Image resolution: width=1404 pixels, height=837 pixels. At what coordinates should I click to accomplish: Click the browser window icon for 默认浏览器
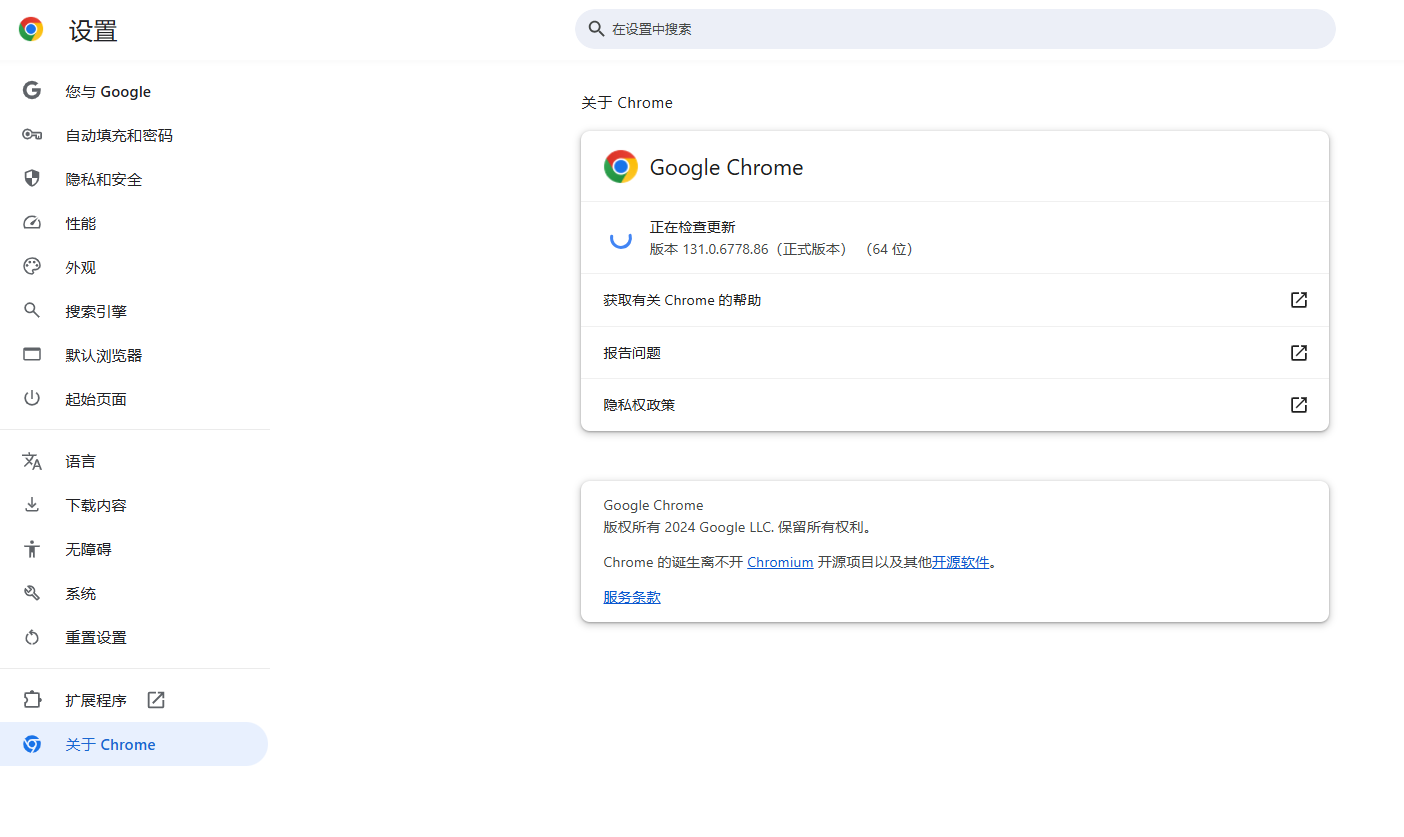(32, 355)
